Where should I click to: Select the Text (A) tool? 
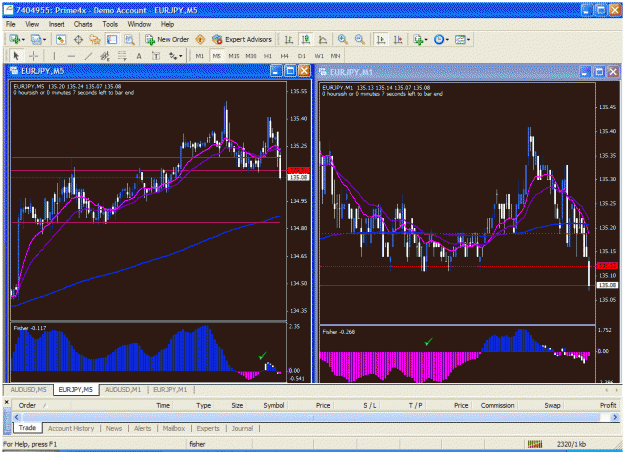139,56
